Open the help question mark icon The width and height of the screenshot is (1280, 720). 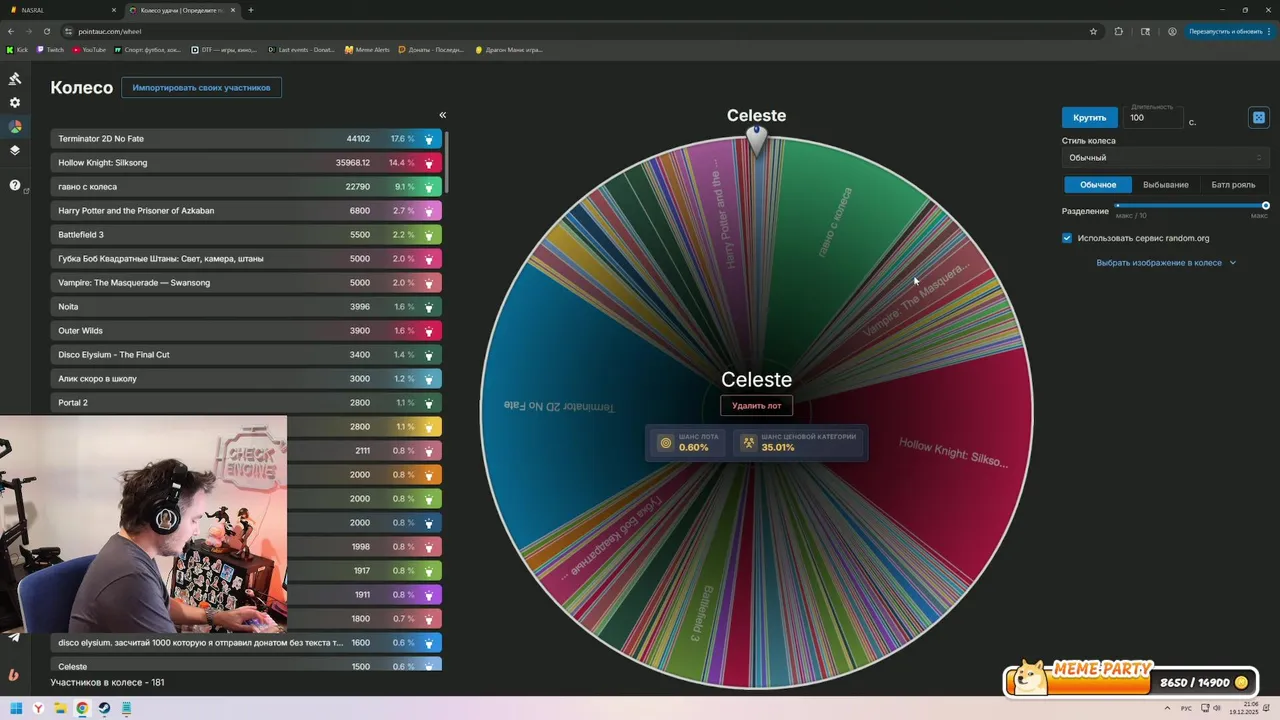[15, 185]
